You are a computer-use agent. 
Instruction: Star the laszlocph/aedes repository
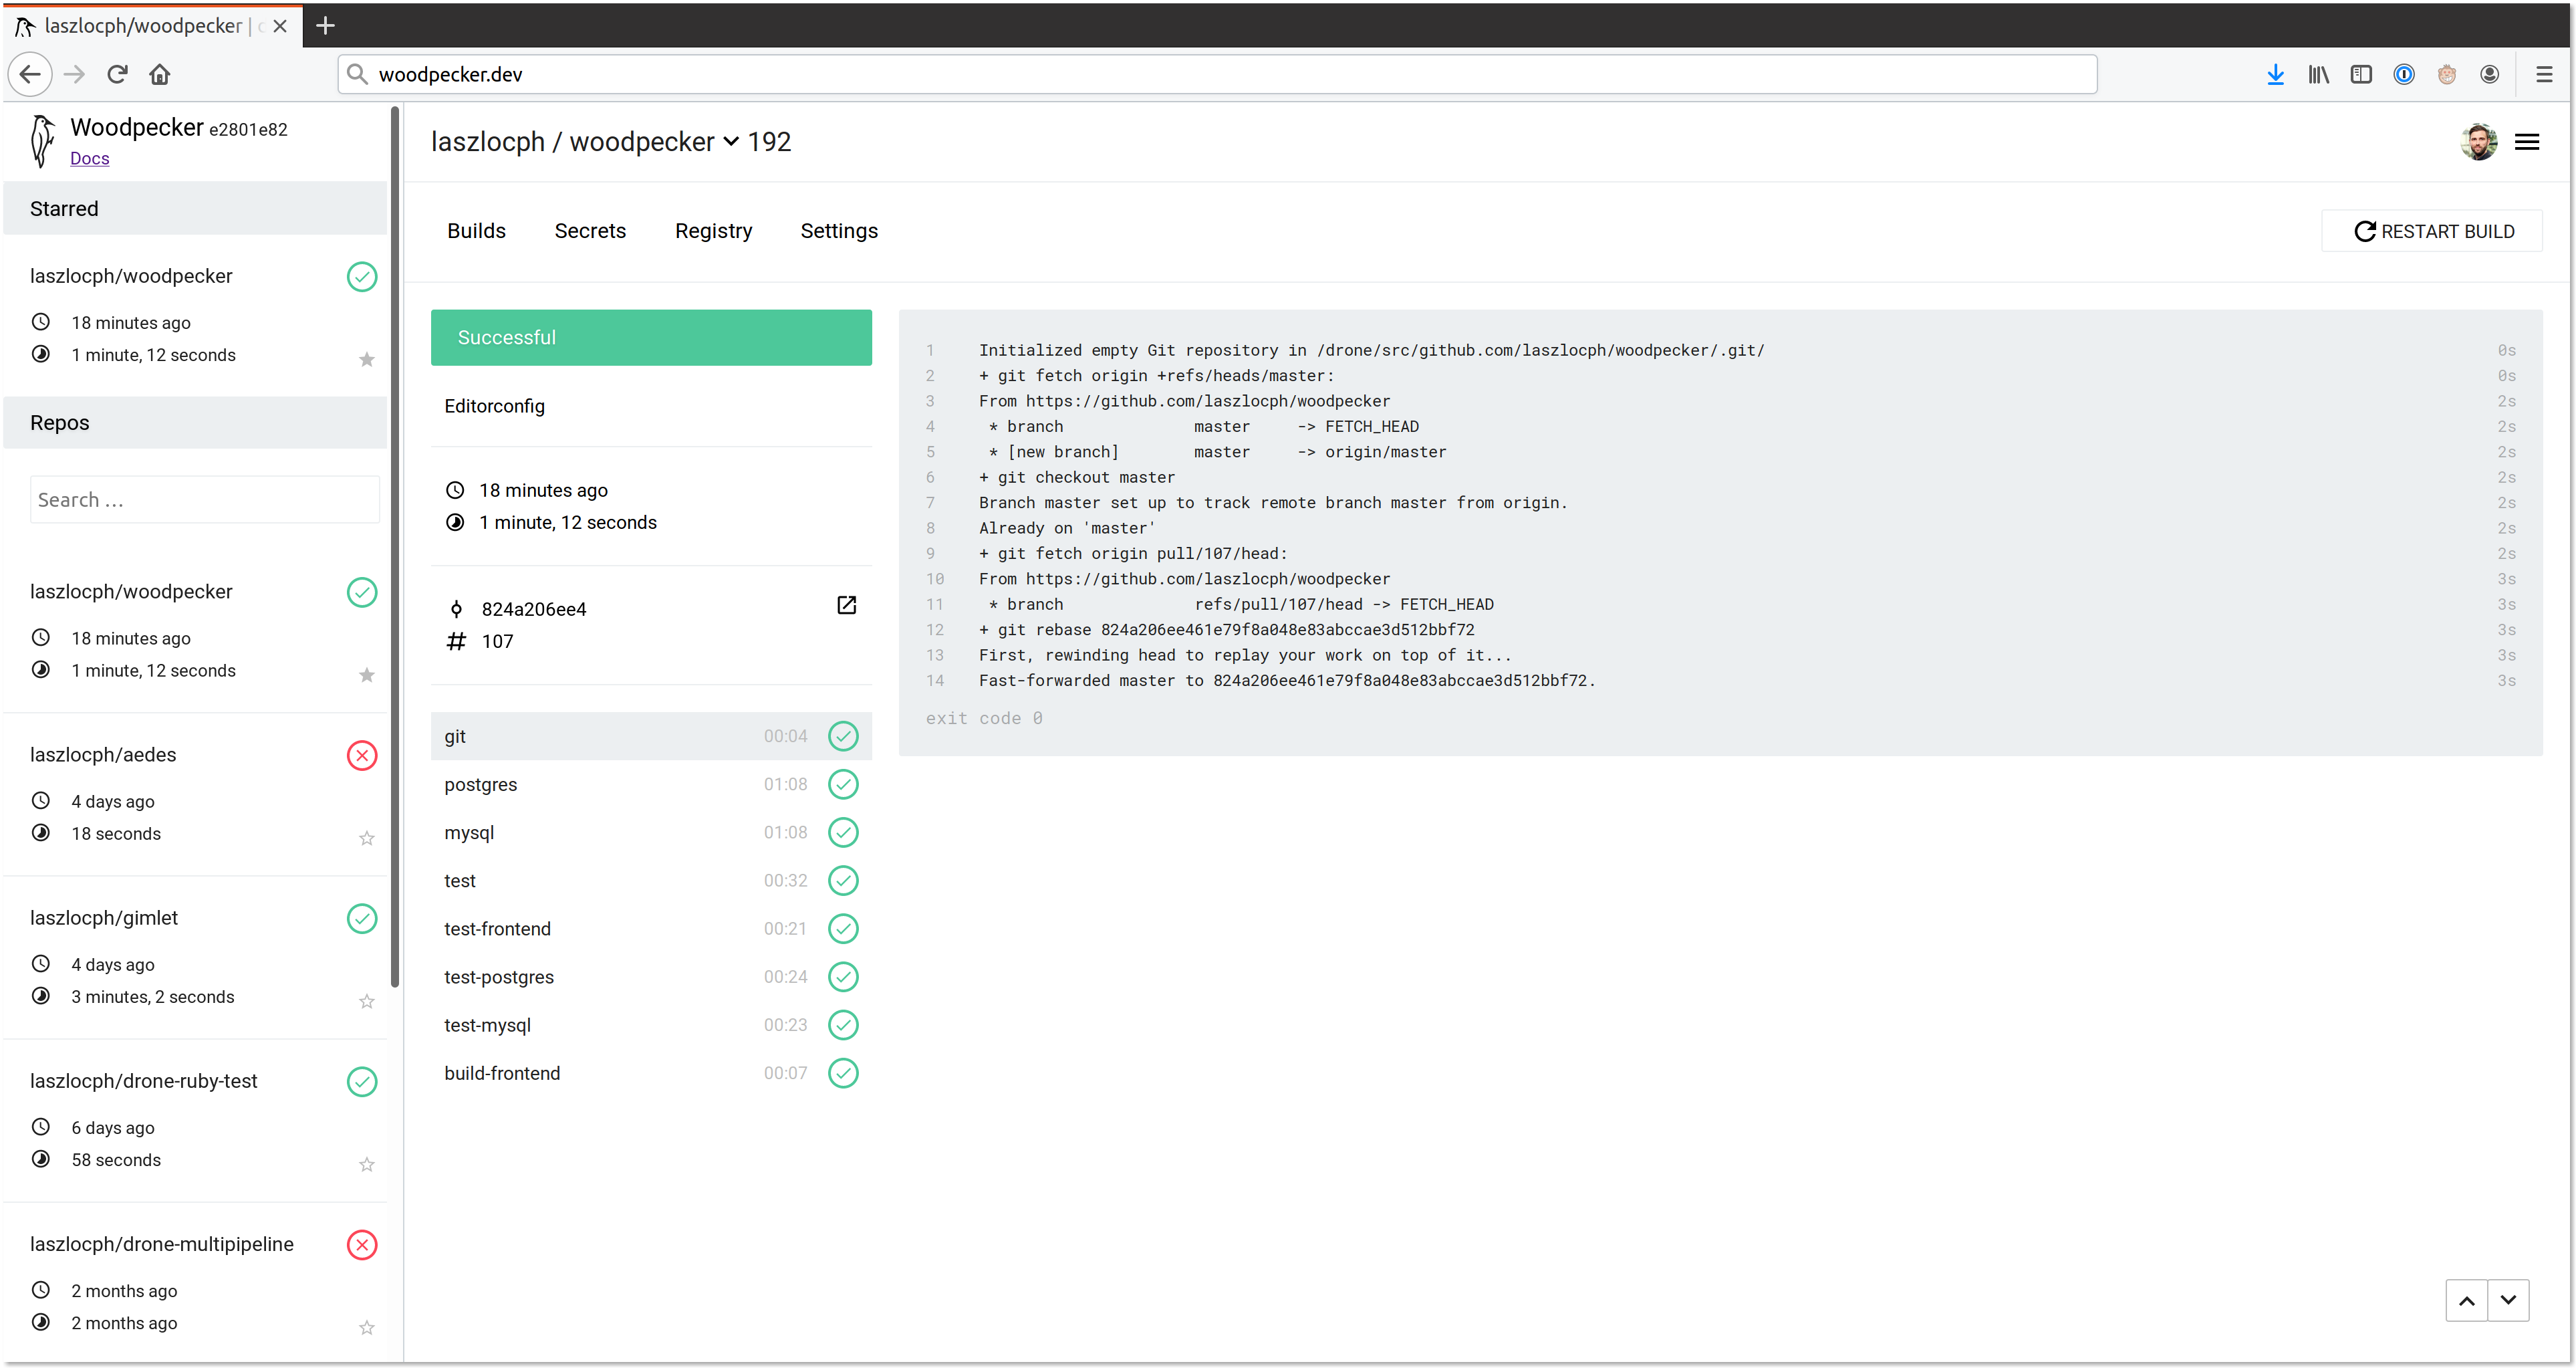(367, 838)
